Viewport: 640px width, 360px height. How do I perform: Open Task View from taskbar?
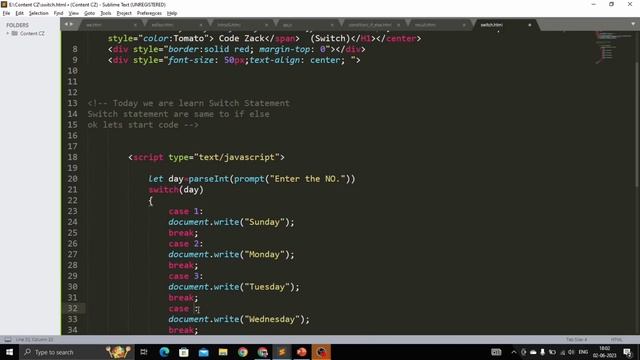(144, 352)
